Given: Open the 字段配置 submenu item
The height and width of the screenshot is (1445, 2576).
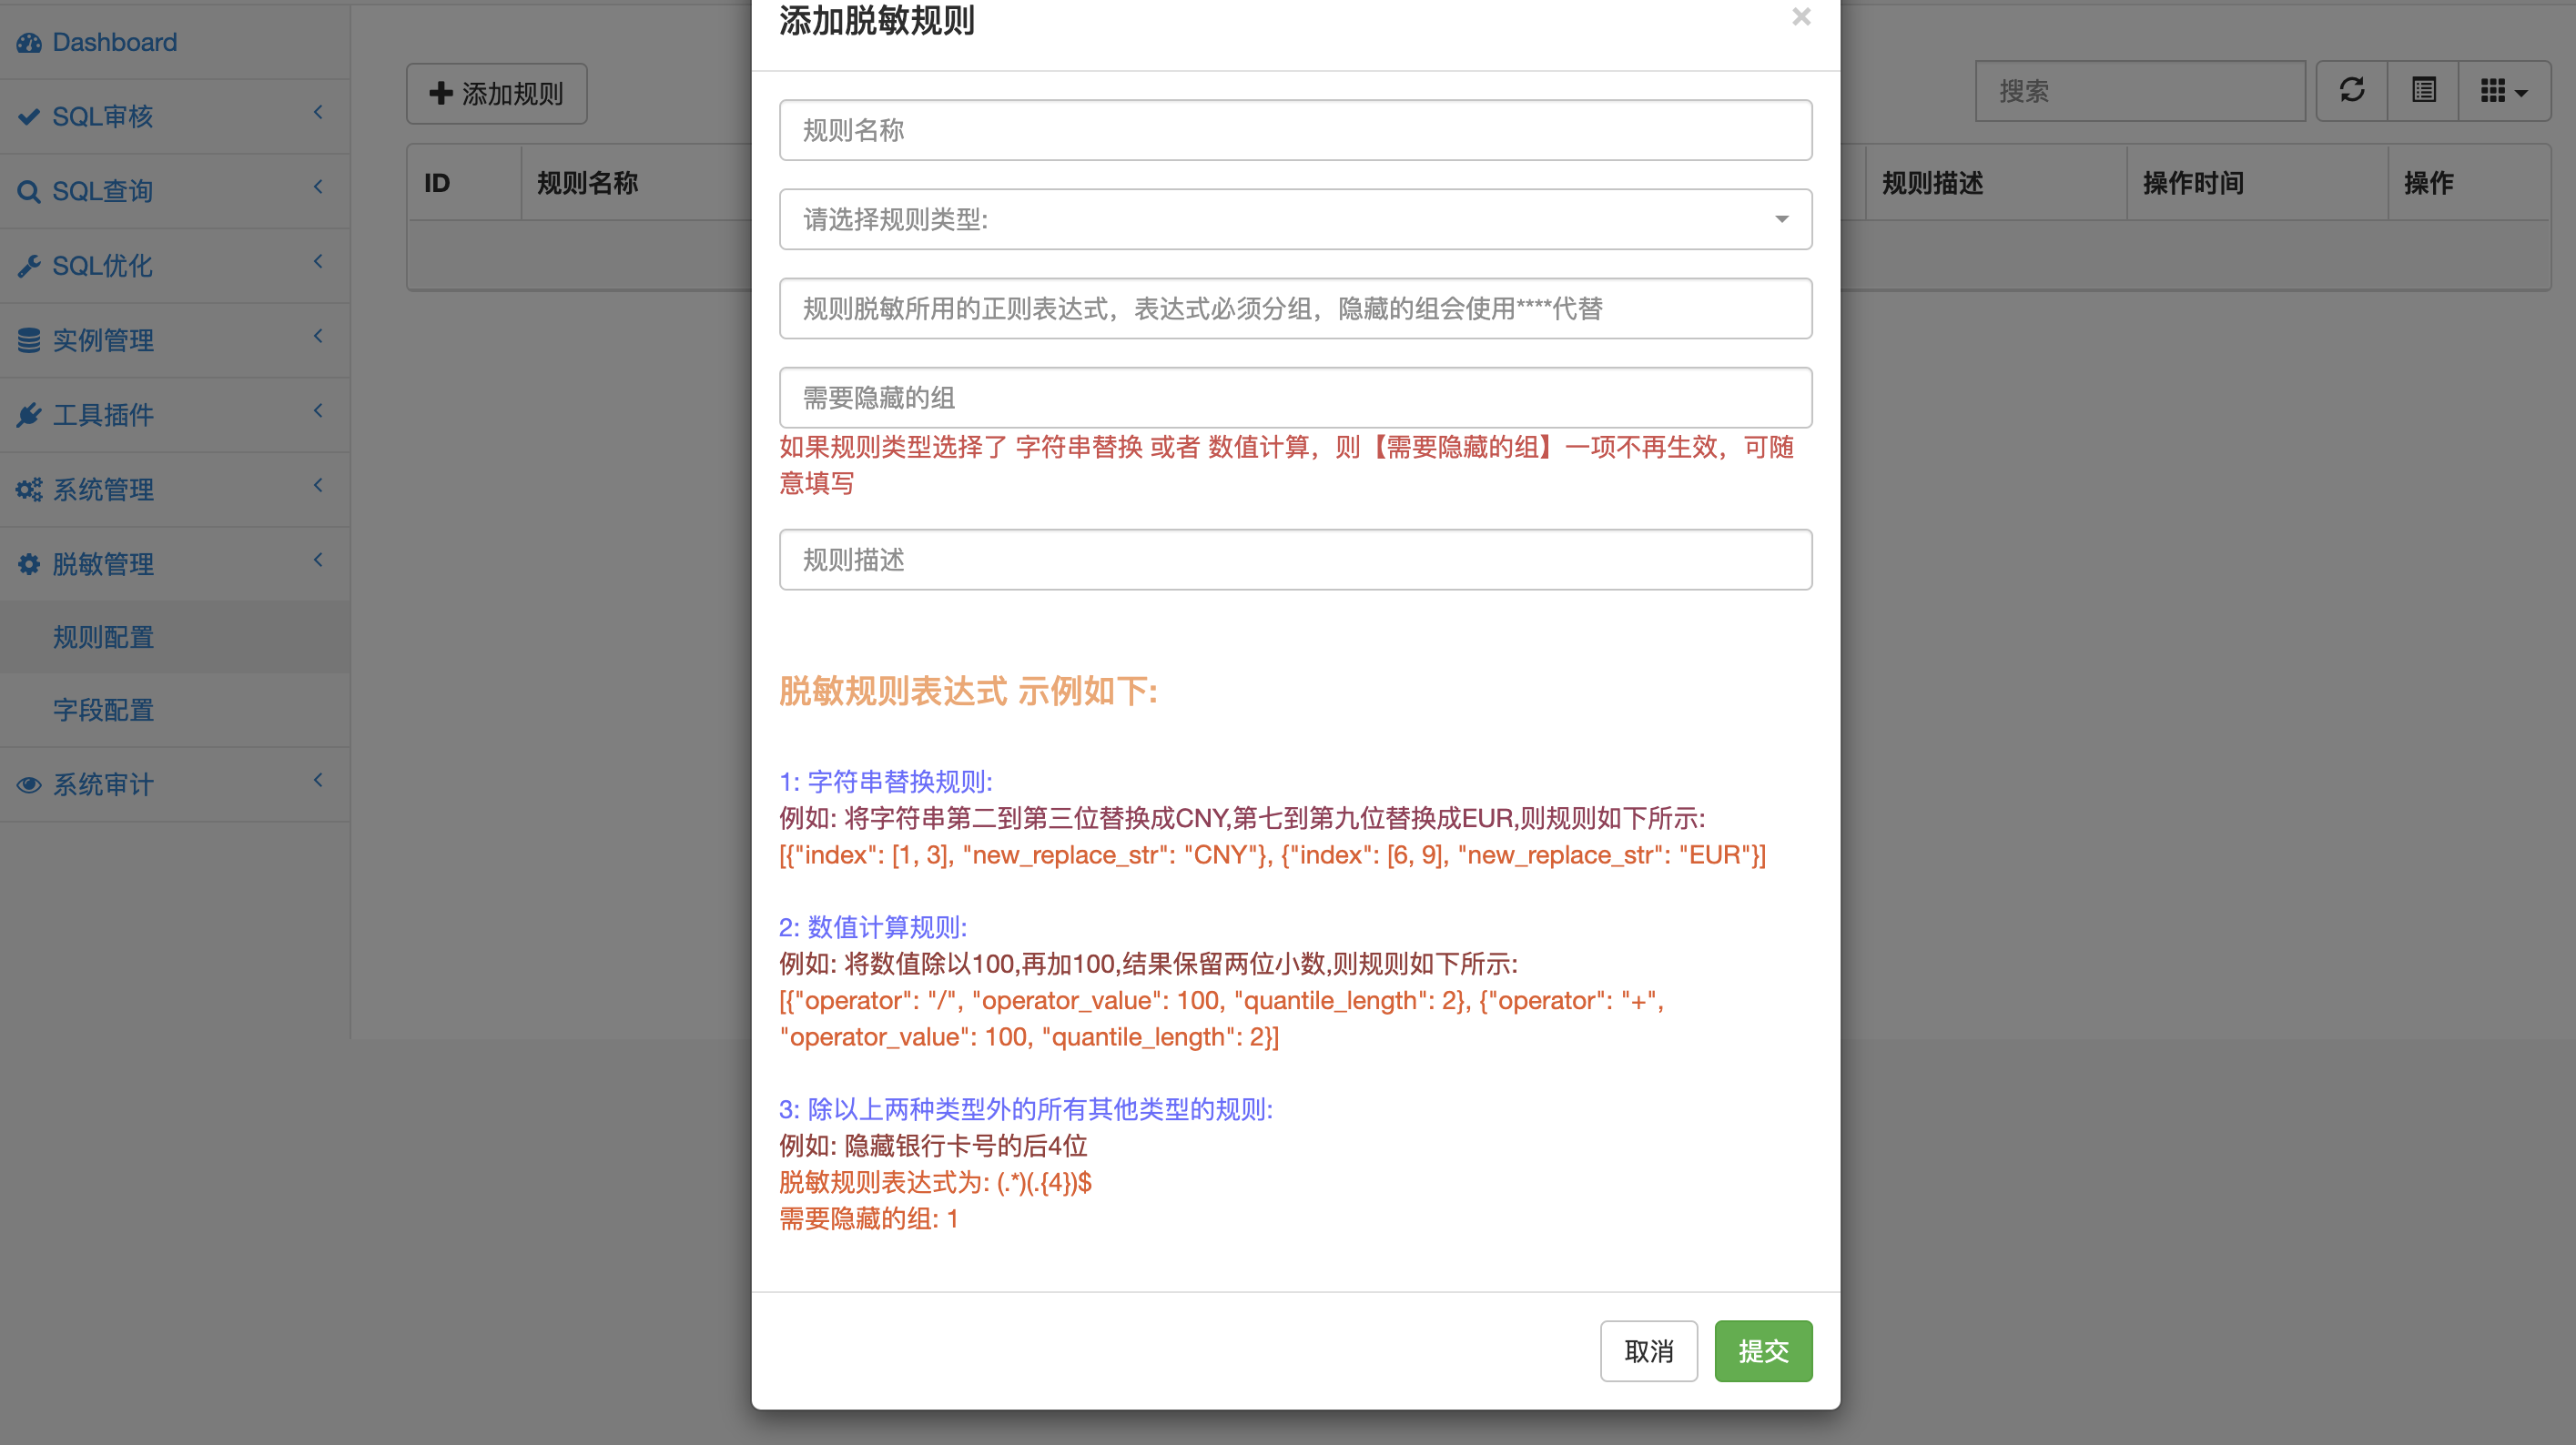Looking at the screenshot, I should (103, 710).
